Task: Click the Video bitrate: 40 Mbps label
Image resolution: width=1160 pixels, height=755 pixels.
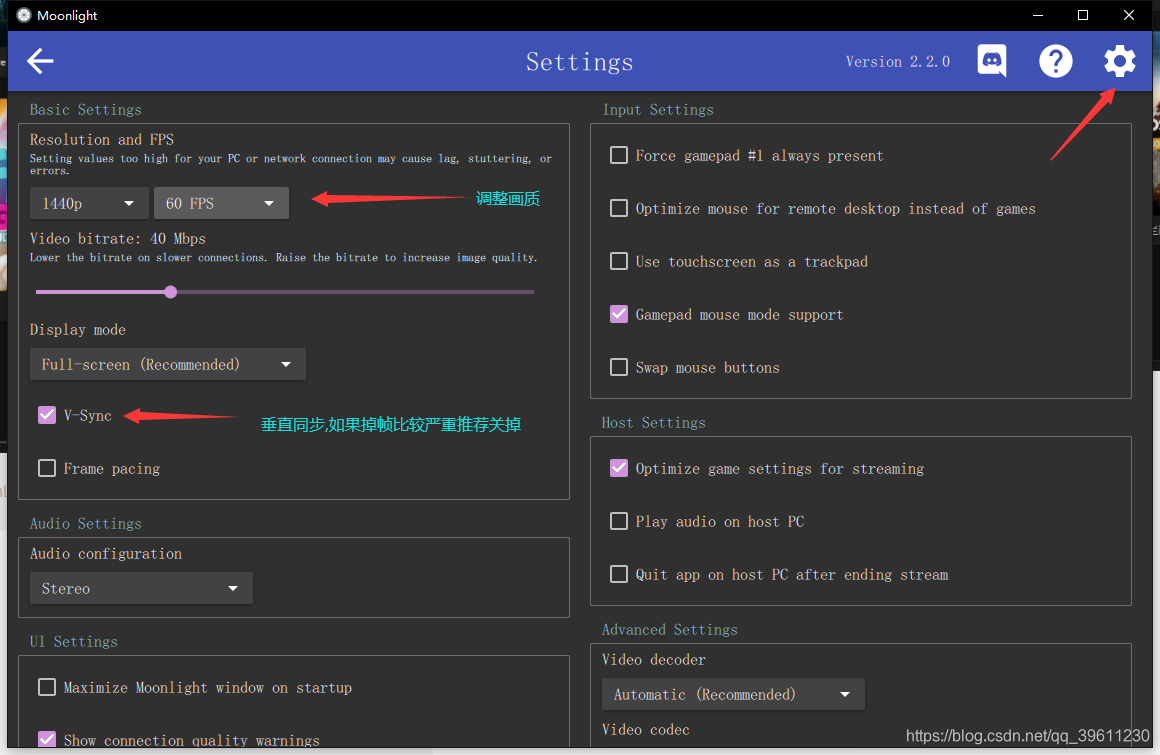Action: [x=118, y=238]
